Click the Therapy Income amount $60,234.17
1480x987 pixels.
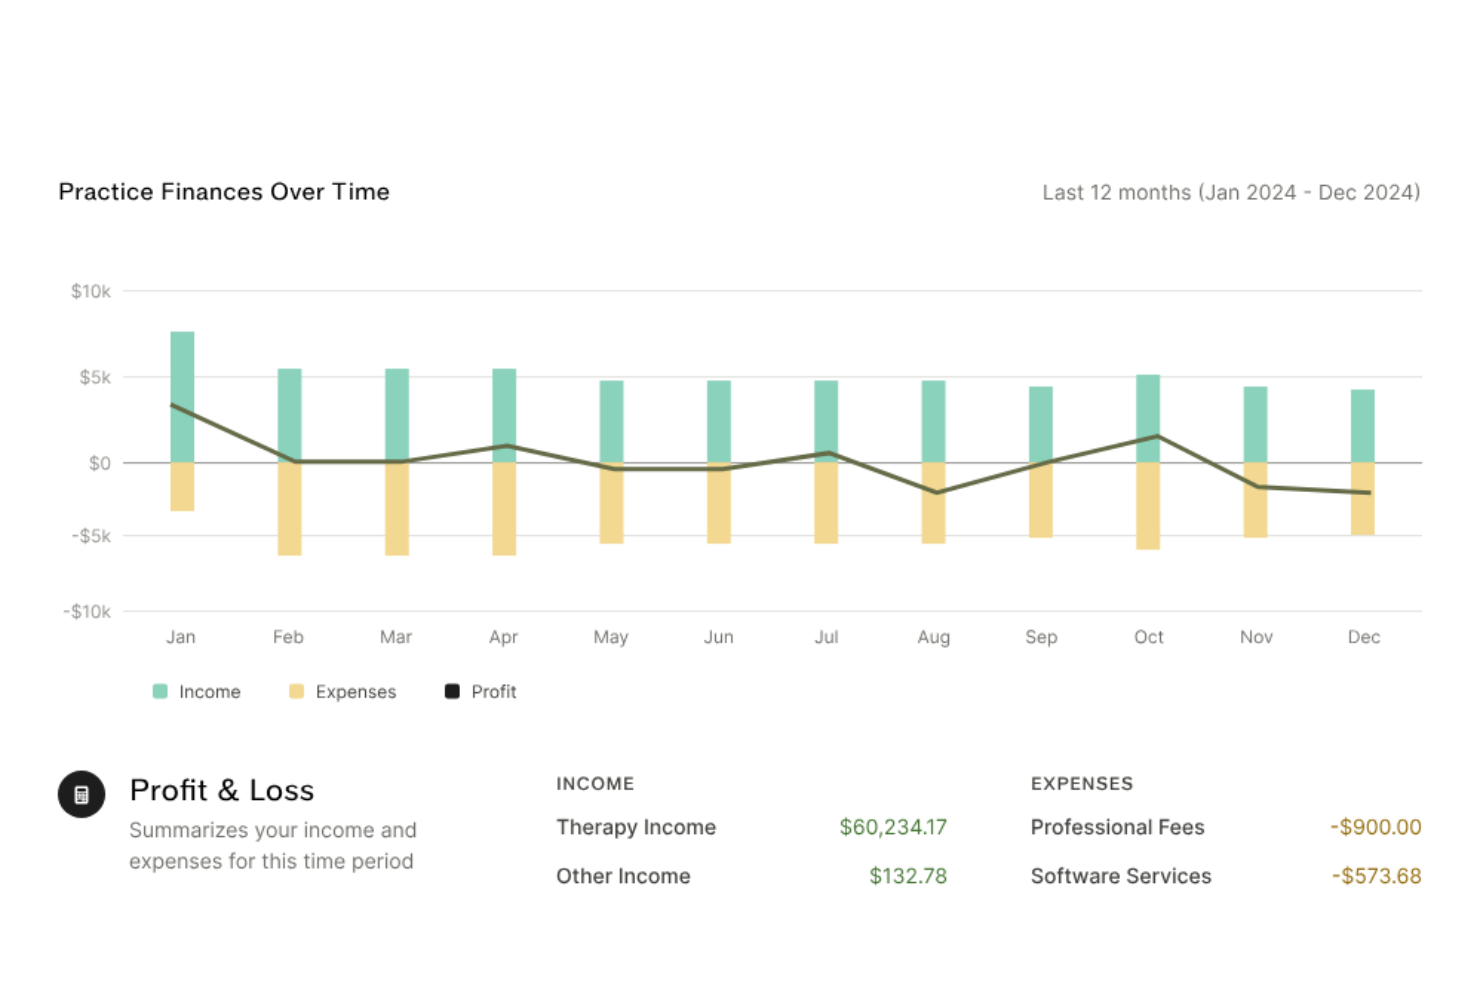[x=893, y=827]
